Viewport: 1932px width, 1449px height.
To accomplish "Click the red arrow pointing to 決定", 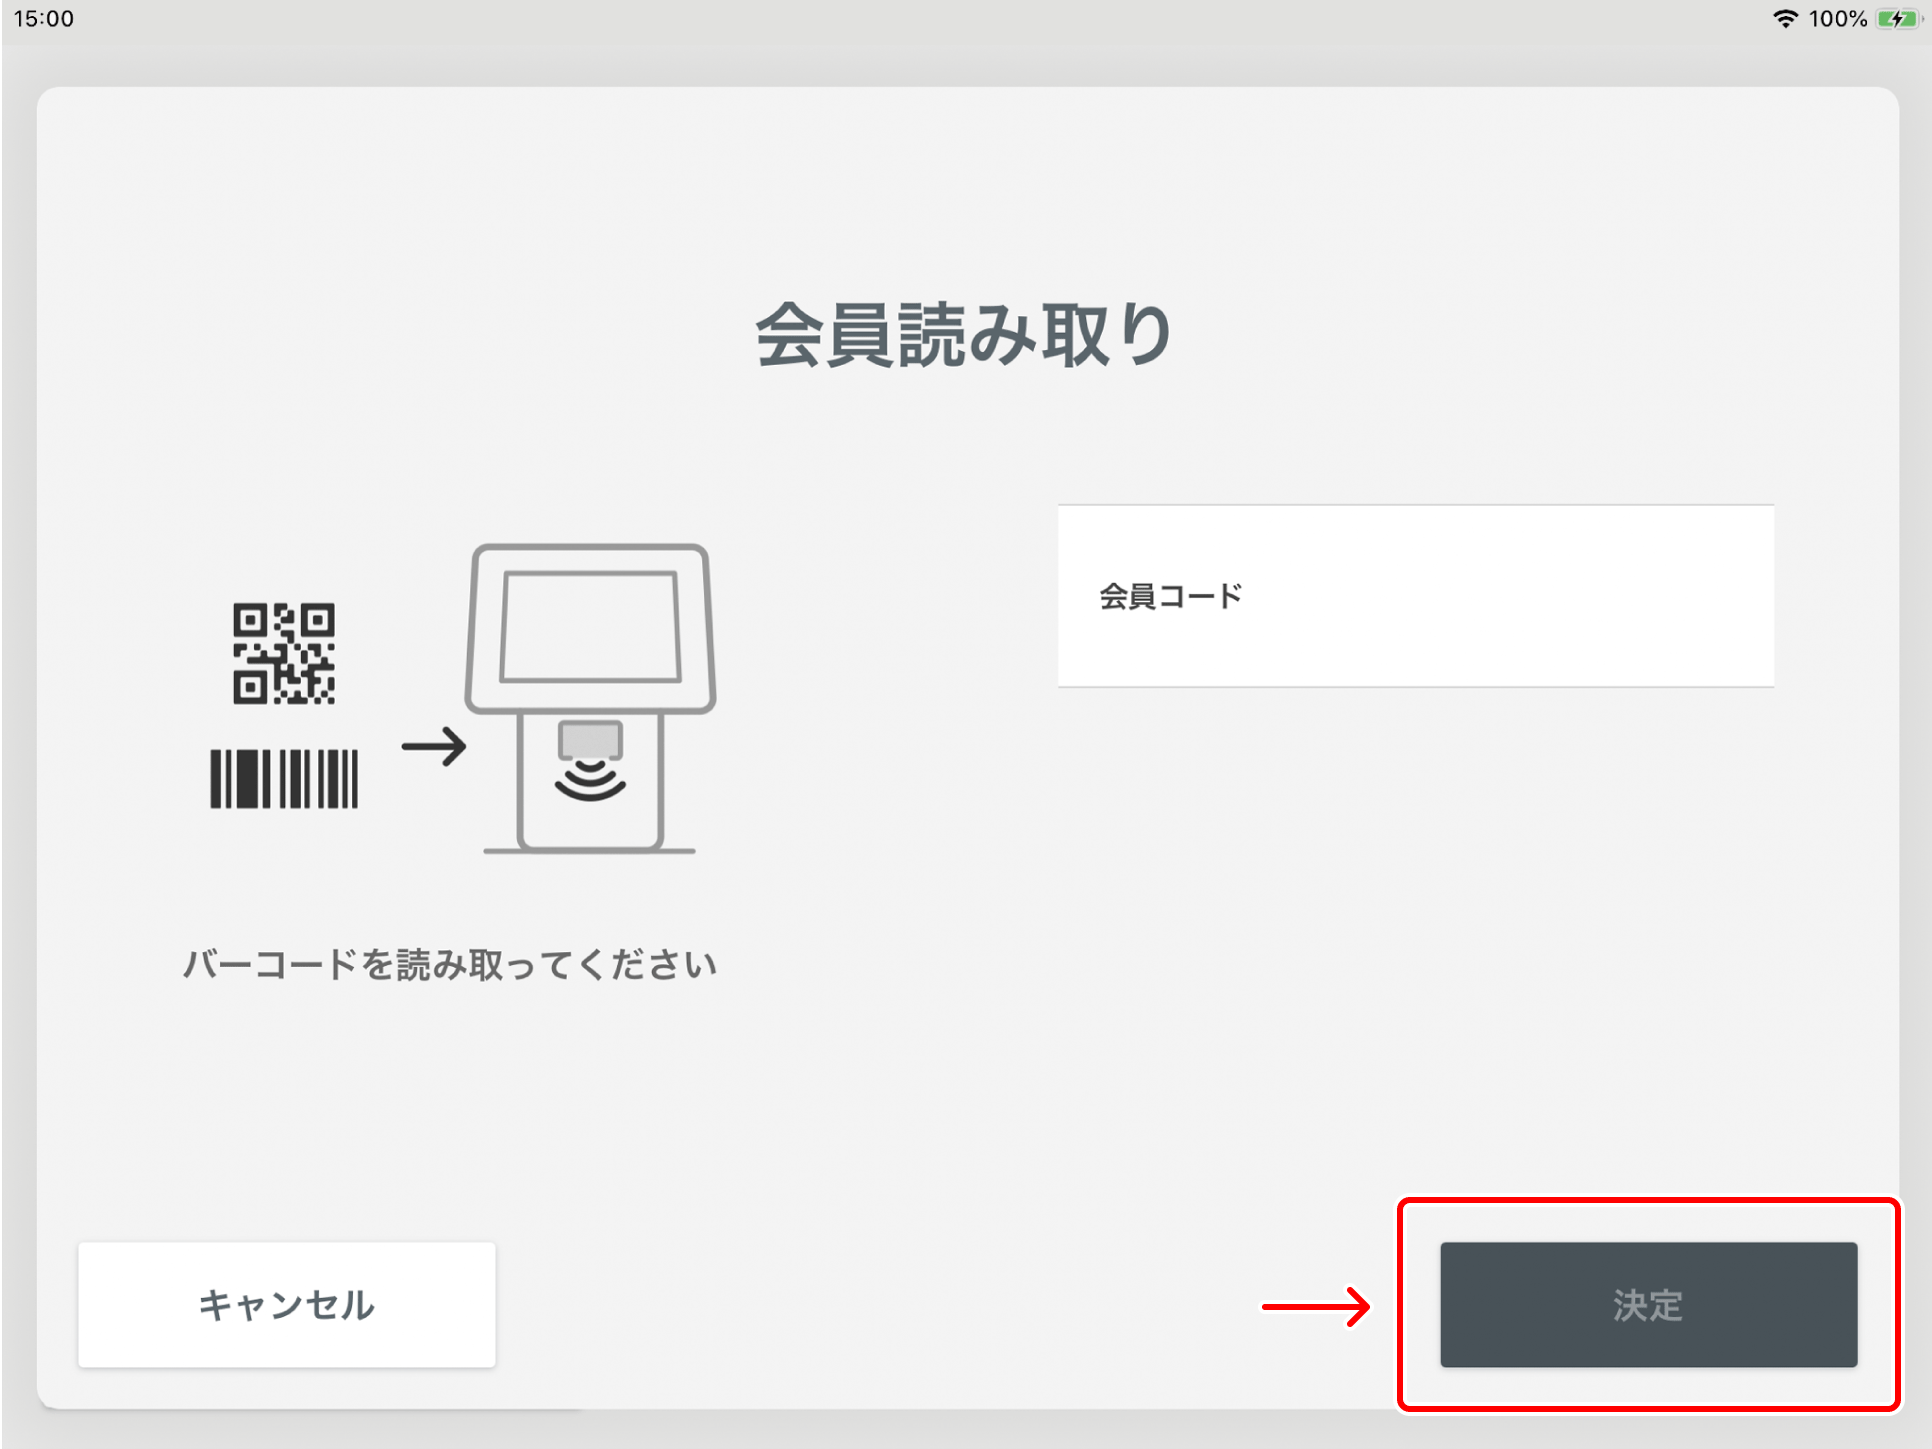I will coord(1315,1306).
